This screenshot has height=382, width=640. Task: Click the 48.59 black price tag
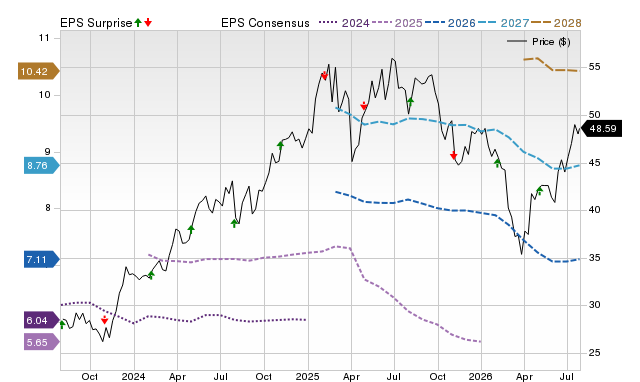(601, 129)
